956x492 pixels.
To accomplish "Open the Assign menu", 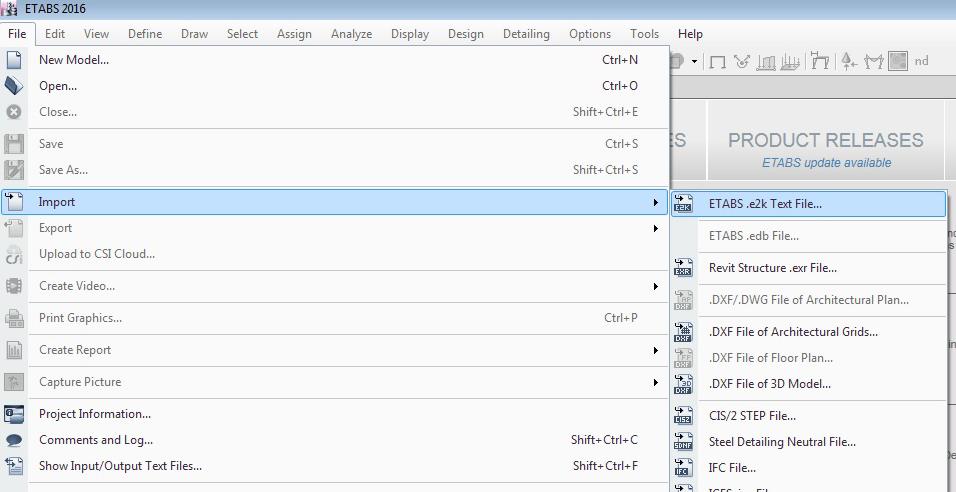I will pyautogui.click(x=294, y=34).
